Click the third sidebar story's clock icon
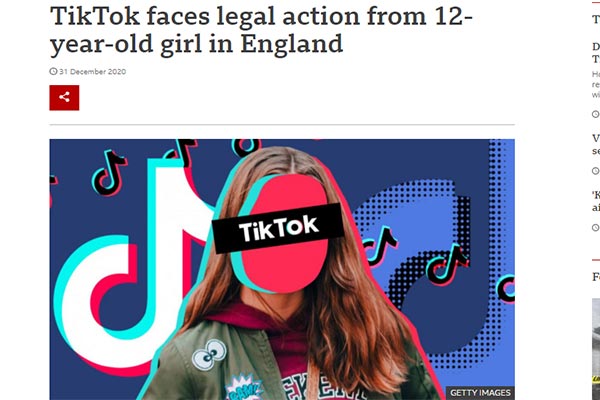 click(596, 227)
